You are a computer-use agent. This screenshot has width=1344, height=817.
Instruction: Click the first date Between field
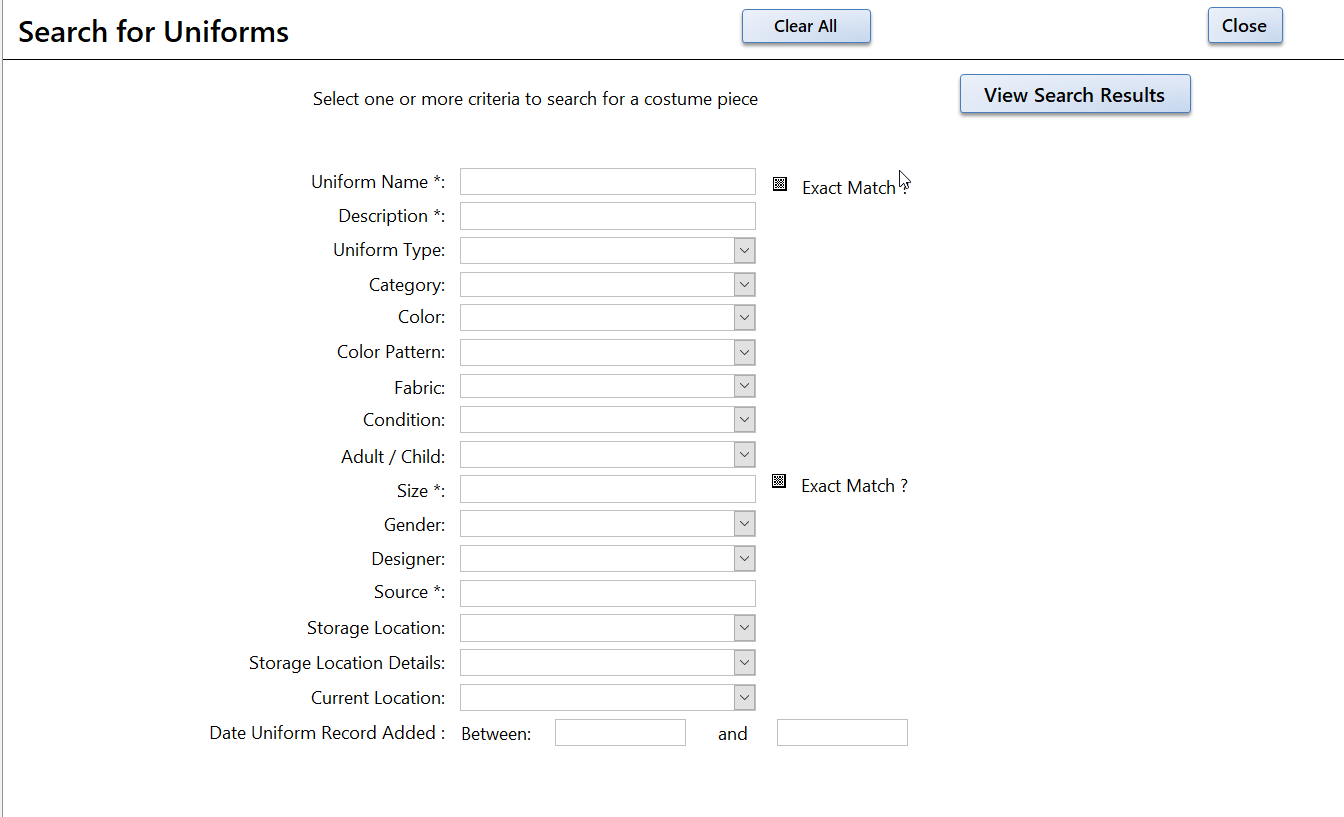pos(620,732)
